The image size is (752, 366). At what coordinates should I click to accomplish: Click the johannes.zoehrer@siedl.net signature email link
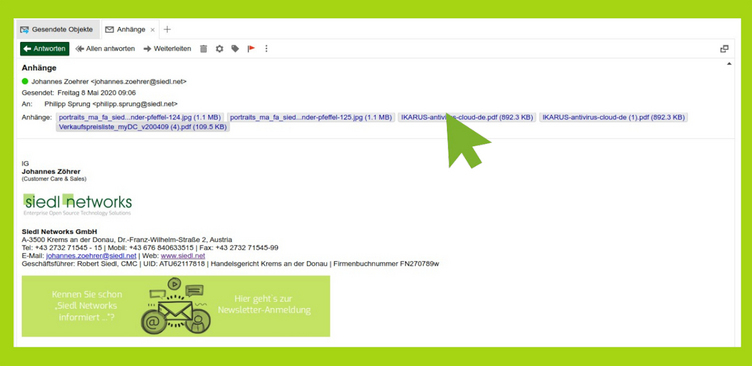point(91,256)
